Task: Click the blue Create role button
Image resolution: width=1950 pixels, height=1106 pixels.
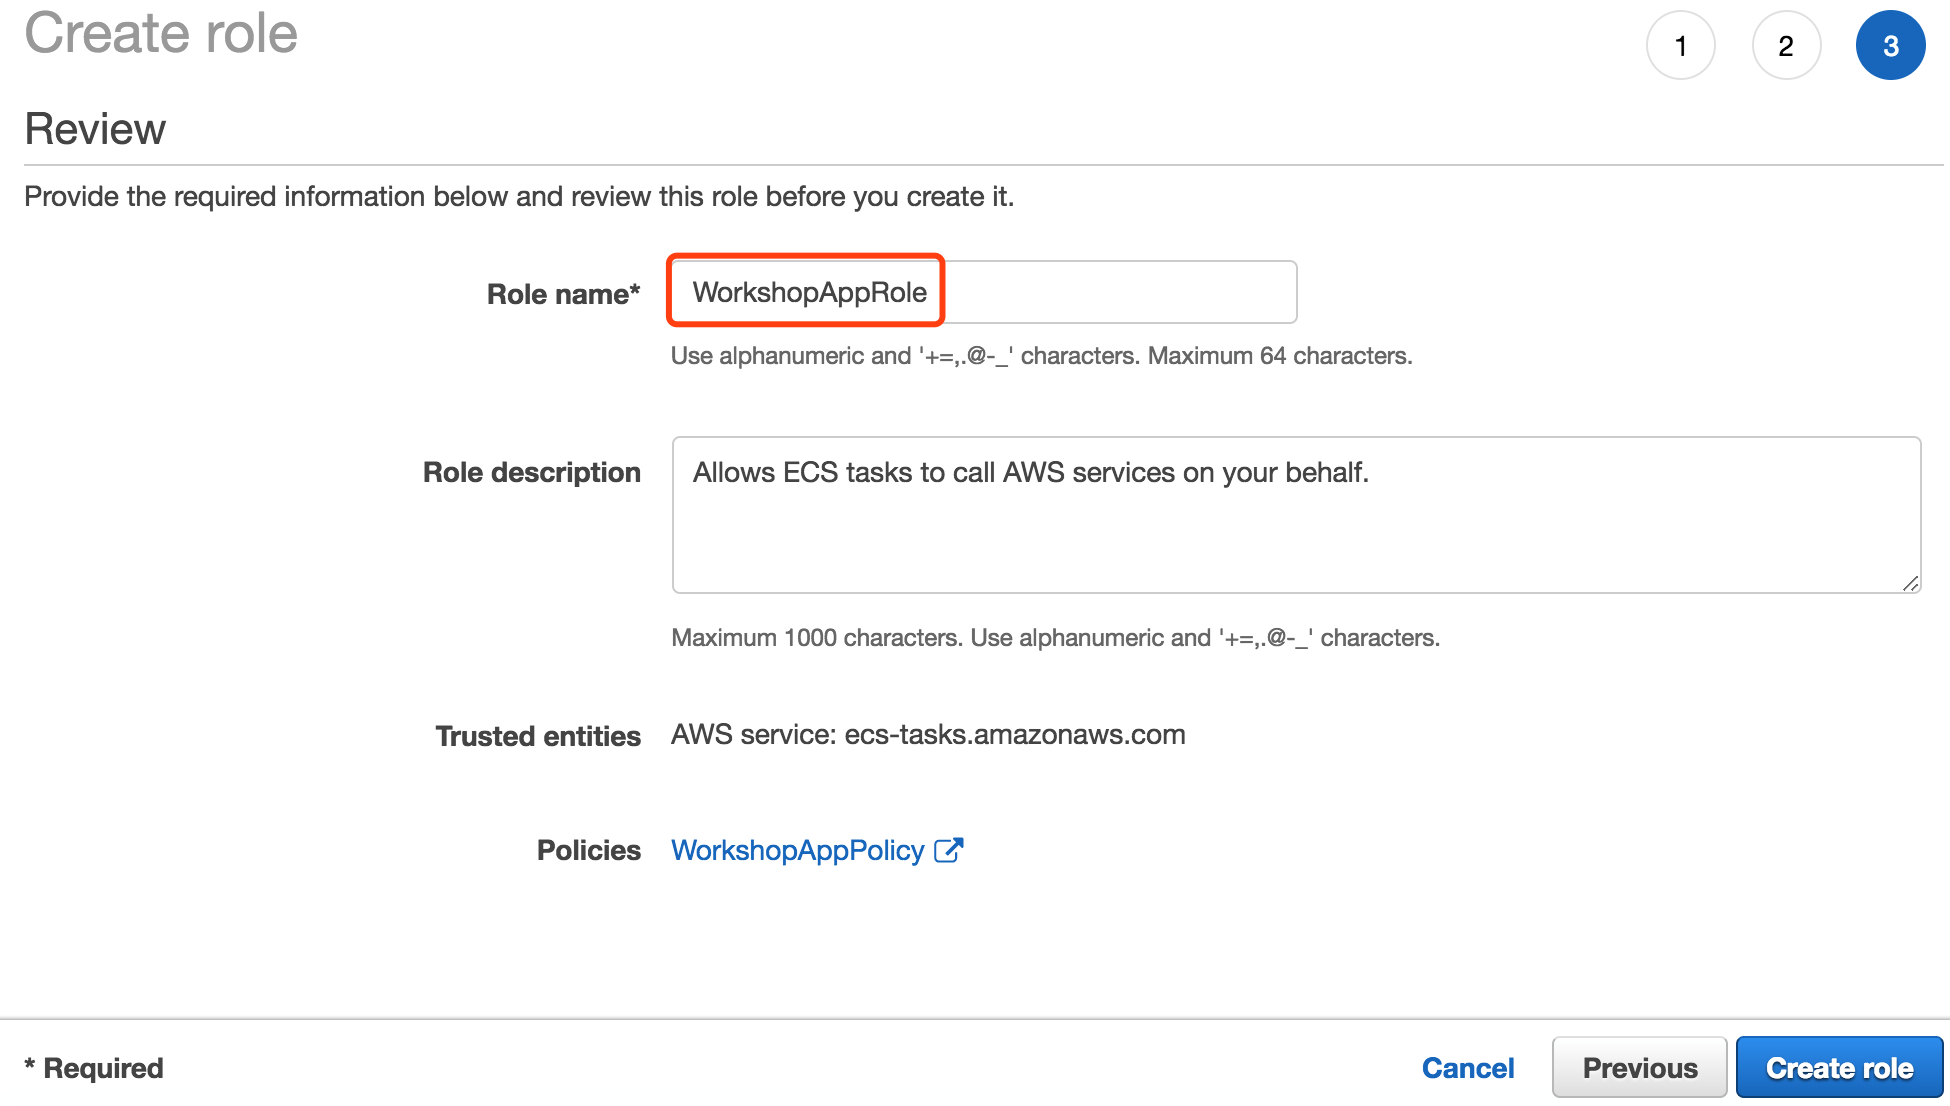Action: click(1840, 1068)
